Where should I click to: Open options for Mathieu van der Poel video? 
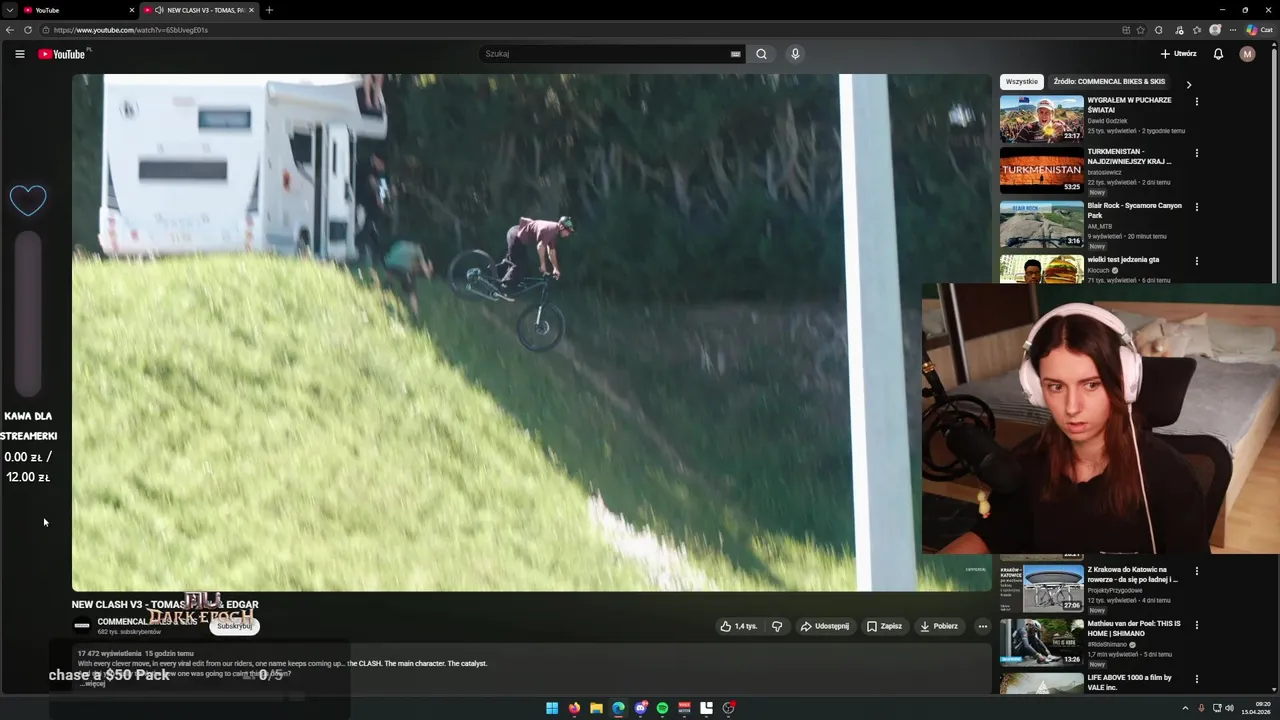[x=1196, y=625]
